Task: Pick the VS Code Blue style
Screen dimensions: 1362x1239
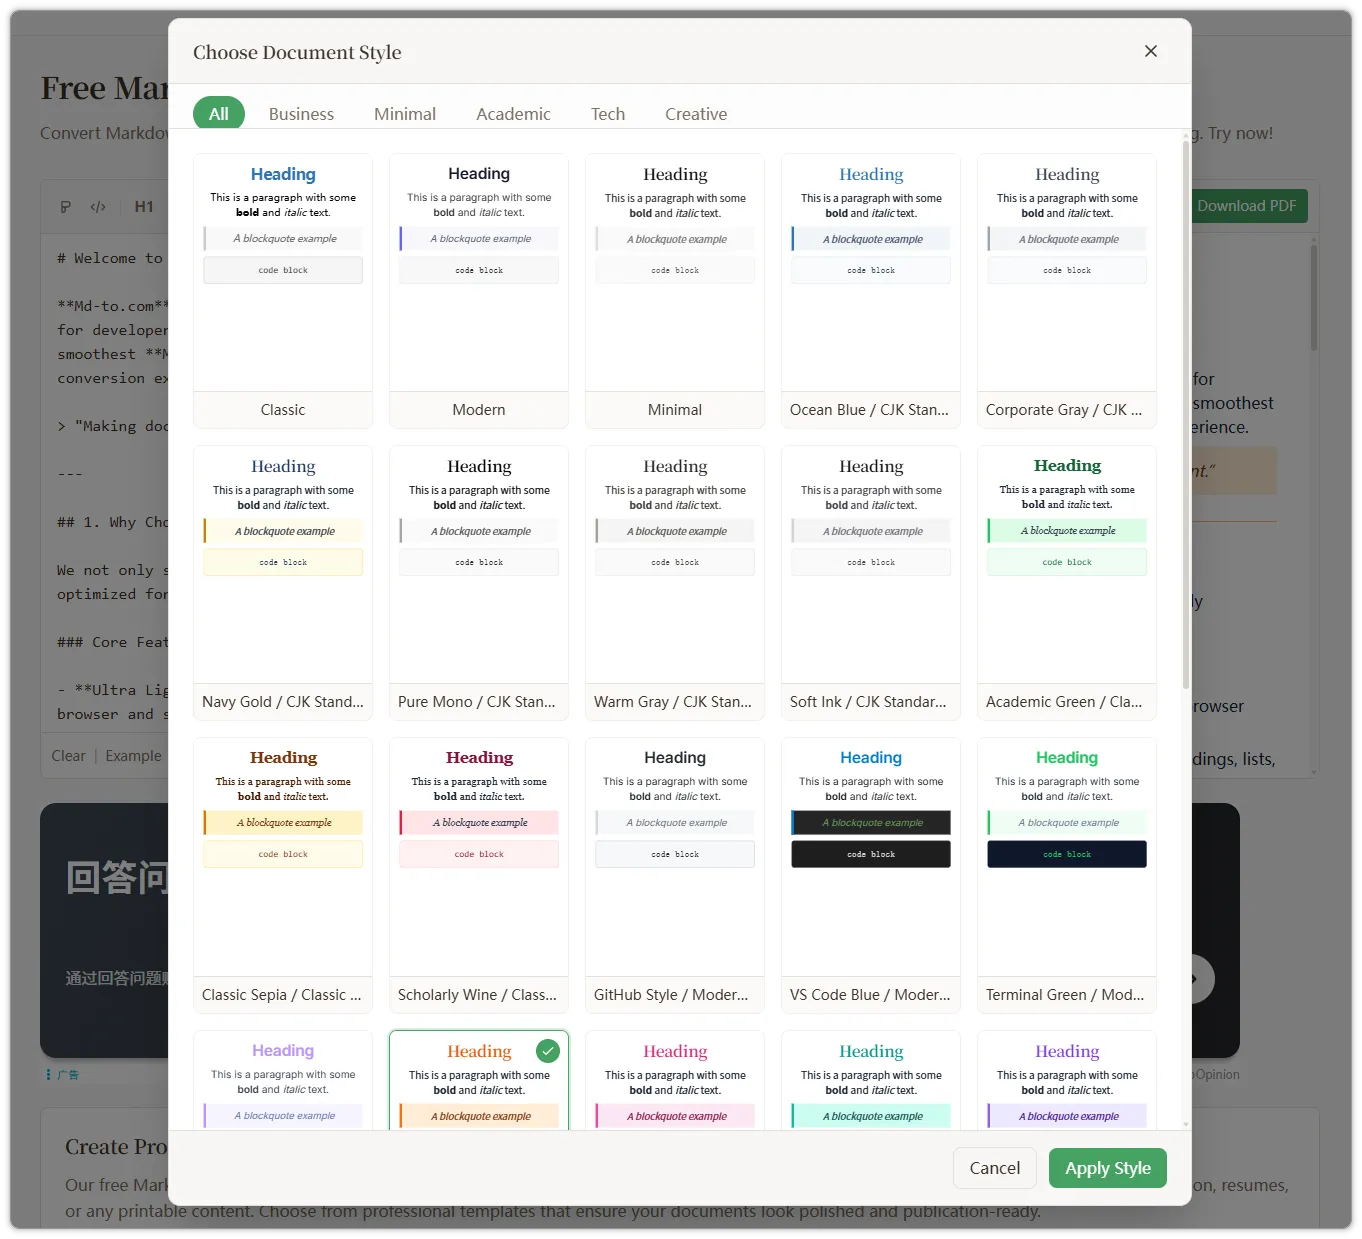Action: coord(870,874)
